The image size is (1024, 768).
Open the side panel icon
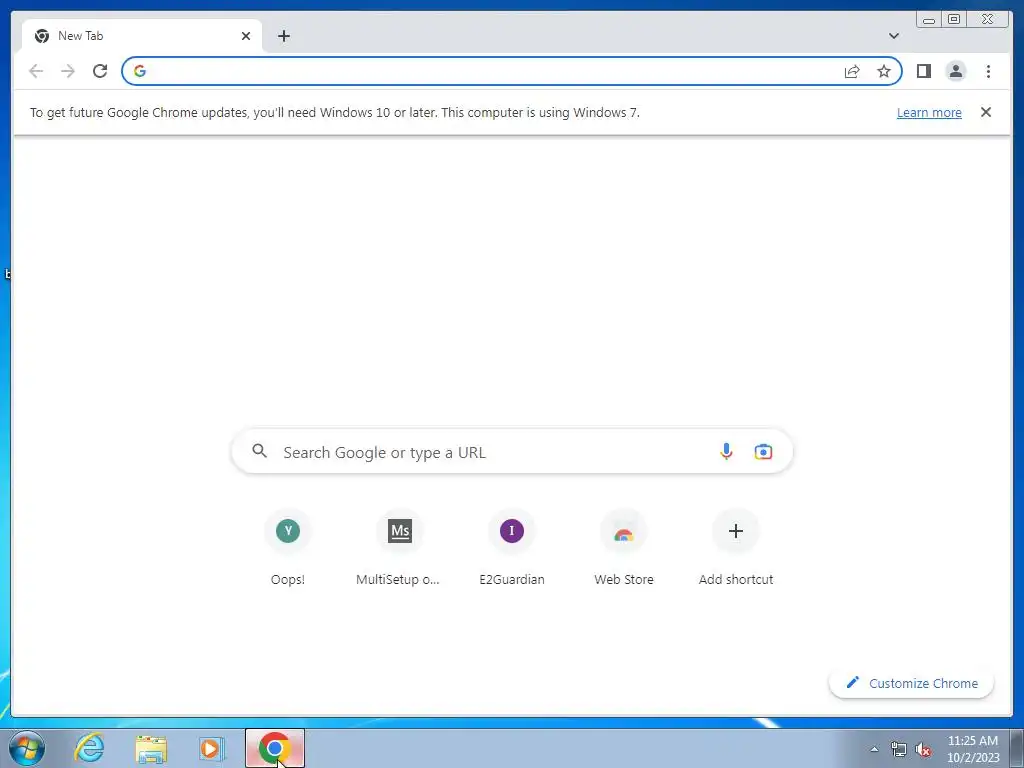click(x=923, y=71)
